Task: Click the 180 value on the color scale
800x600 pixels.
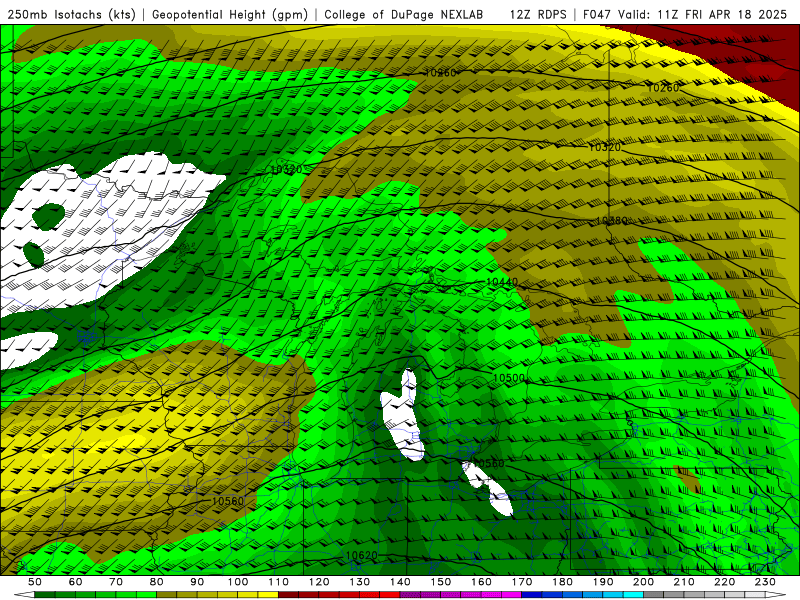Action: pos(562,582)
